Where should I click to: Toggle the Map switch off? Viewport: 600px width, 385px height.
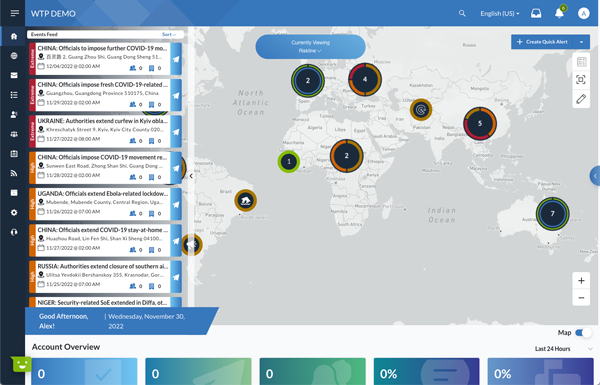(x=583, y=333)
